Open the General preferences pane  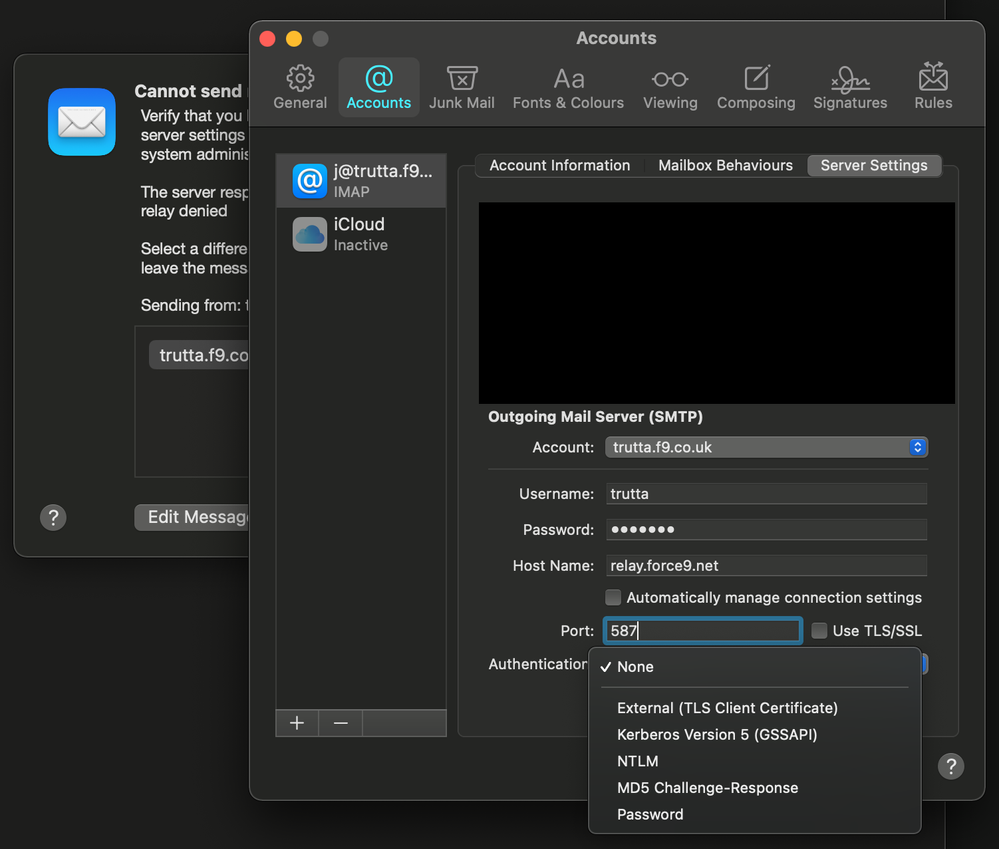[x=300, y=87]
